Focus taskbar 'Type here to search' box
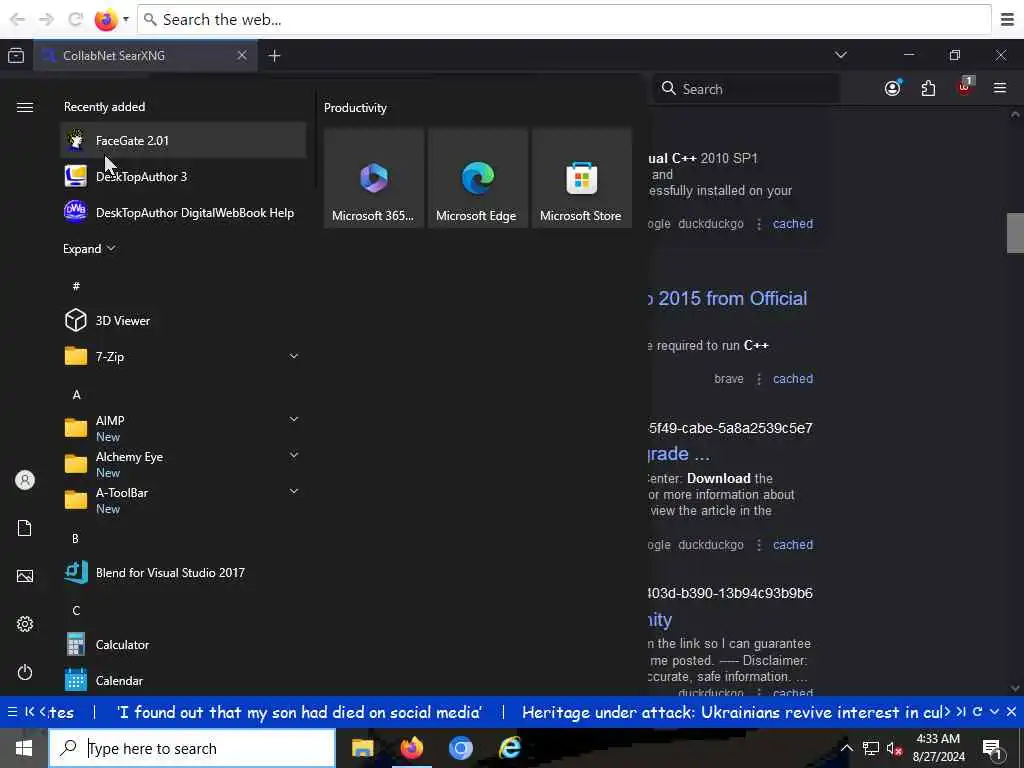The height and width of the screenshot is (768, 1024). (x=192, y=748)
